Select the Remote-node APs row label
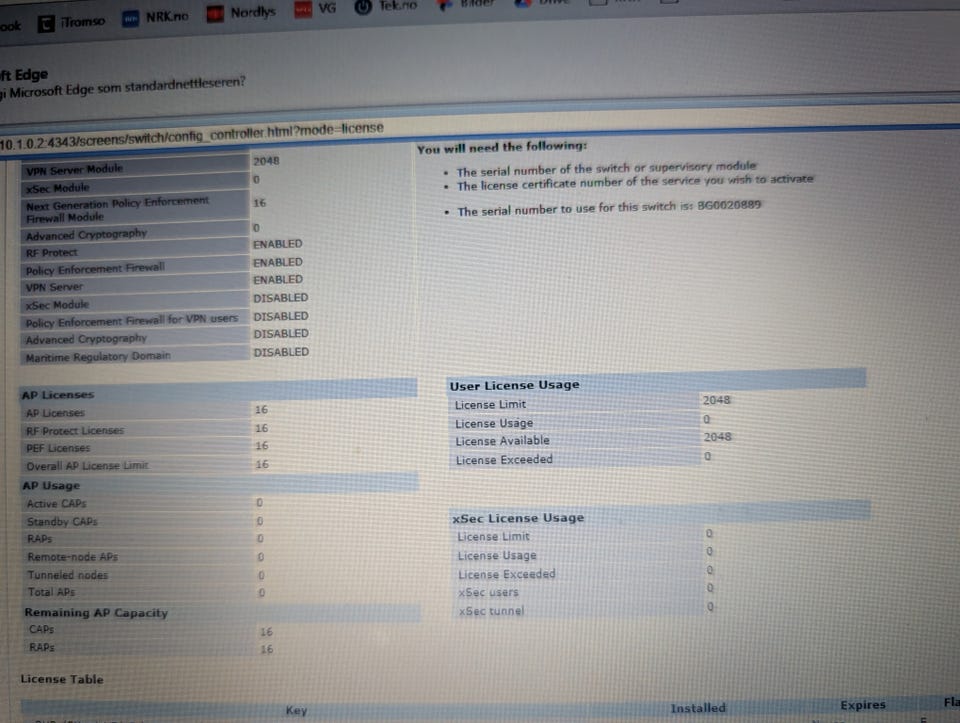The width and height of the screenshot is (960, 723). click(72, 557)
